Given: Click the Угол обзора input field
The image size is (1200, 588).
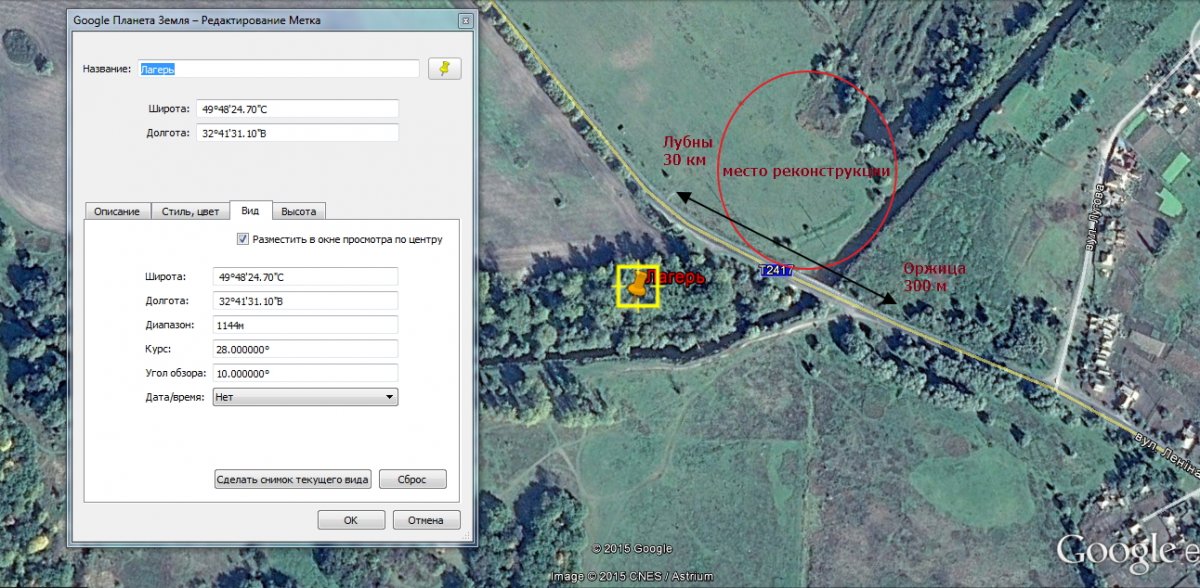Looking at the screenshot, I should [x=305, y=373].
